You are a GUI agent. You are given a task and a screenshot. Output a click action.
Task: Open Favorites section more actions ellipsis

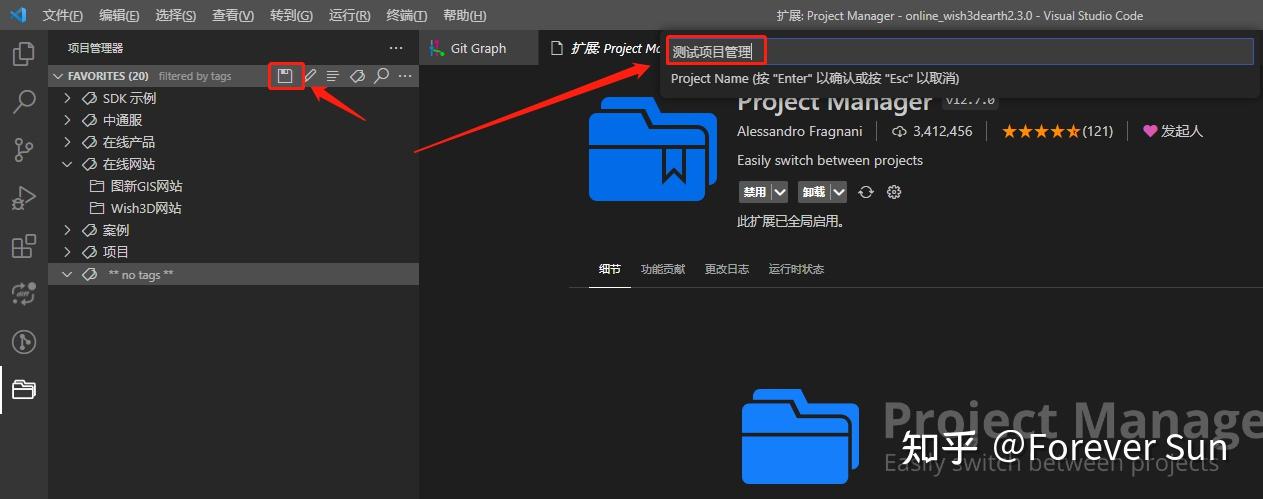click(405, 76)
